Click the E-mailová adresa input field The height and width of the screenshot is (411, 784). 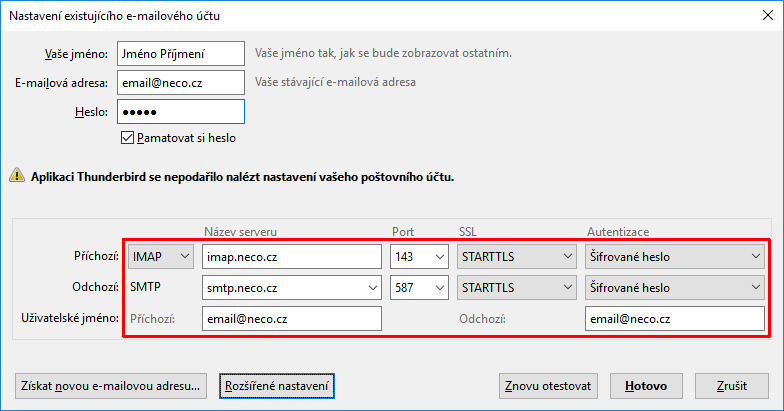181,82
